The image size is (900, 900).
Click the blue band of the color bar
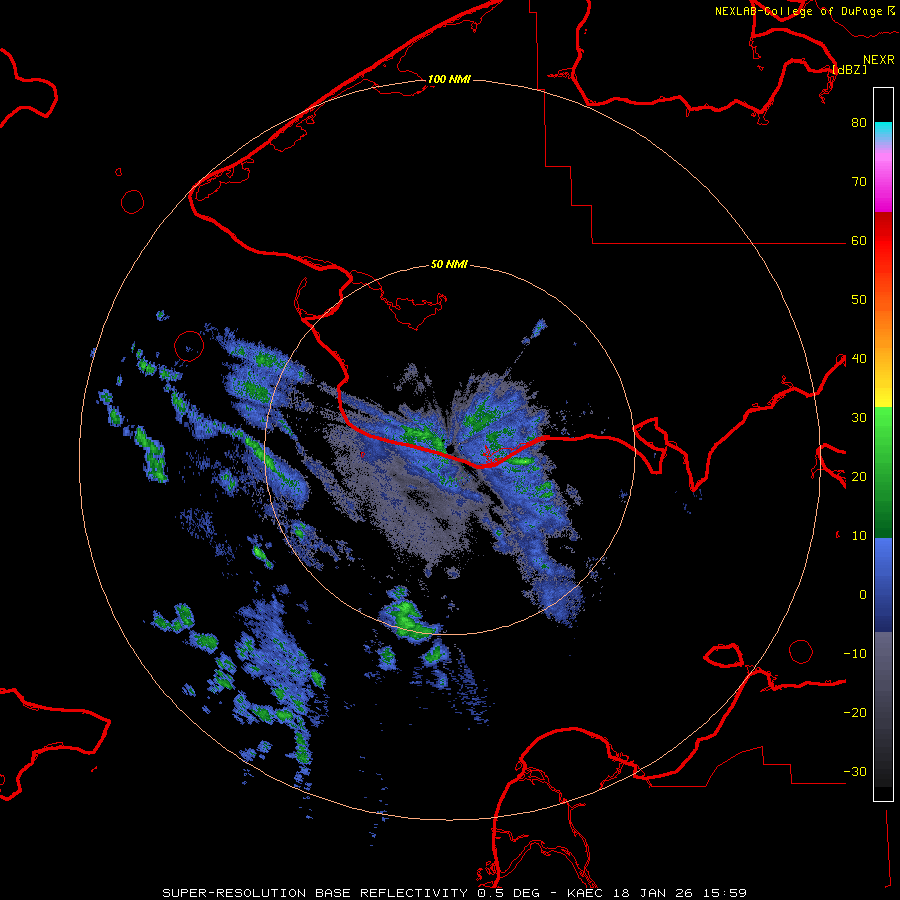pos(883,585)
